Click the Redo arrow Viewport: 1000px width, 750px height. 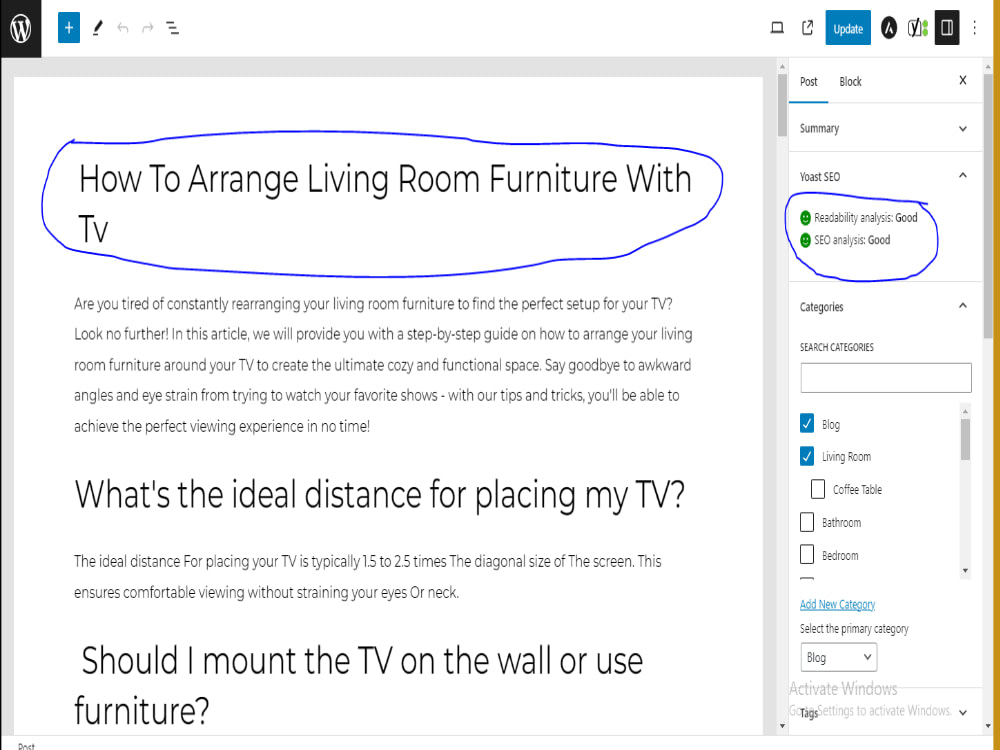click(147, 28)
